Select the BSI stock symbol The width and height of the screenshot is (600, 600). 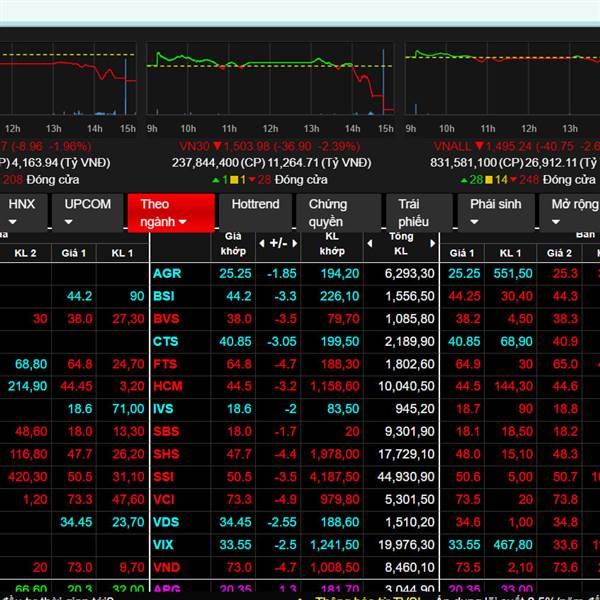[x=164, y=296]
